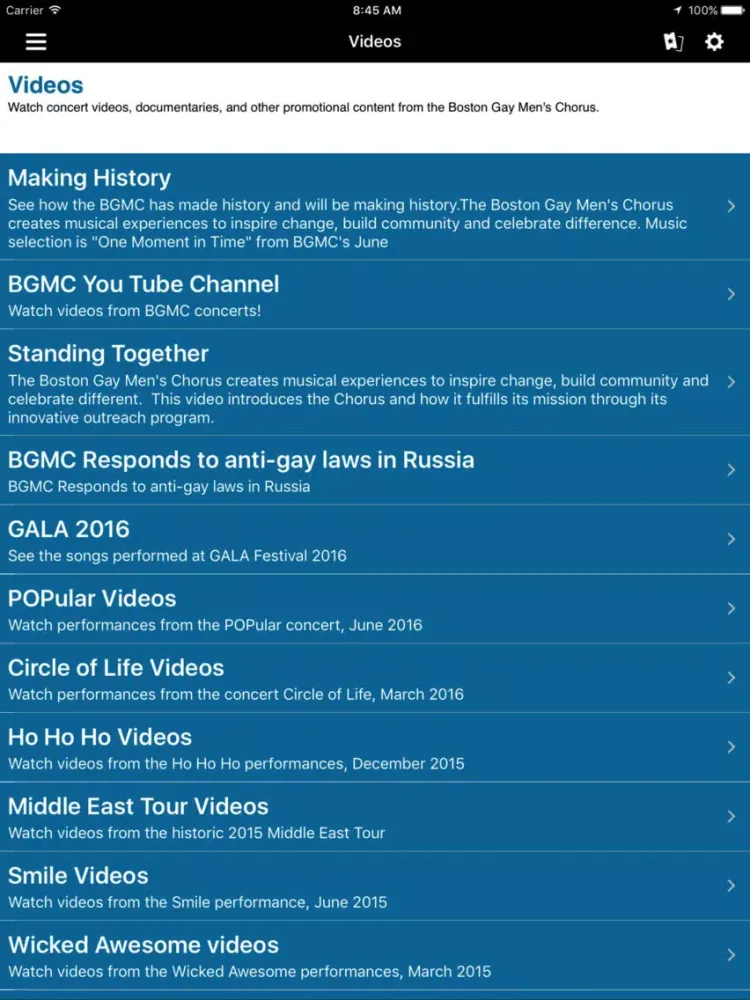Select BGMC You Tube Channel title
The height and width of the screenshot is (1000, 750).
(x=143, y=284)
